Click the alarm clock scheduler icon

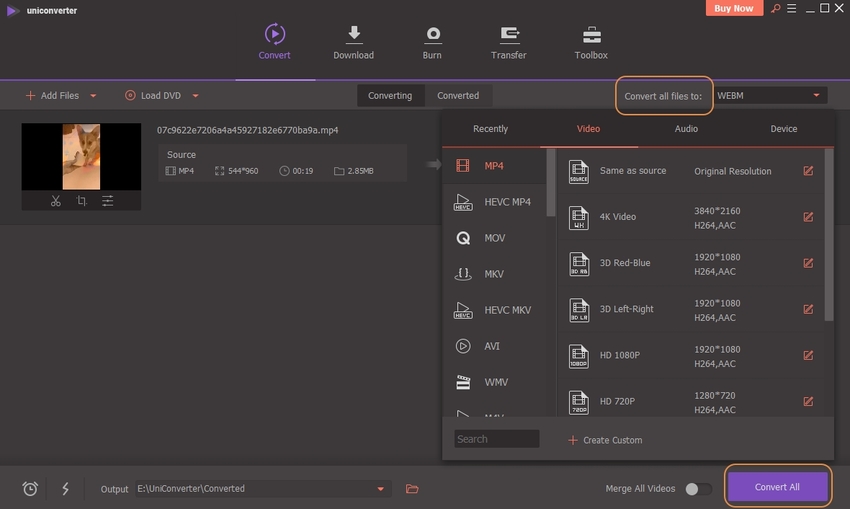[31, 489]
